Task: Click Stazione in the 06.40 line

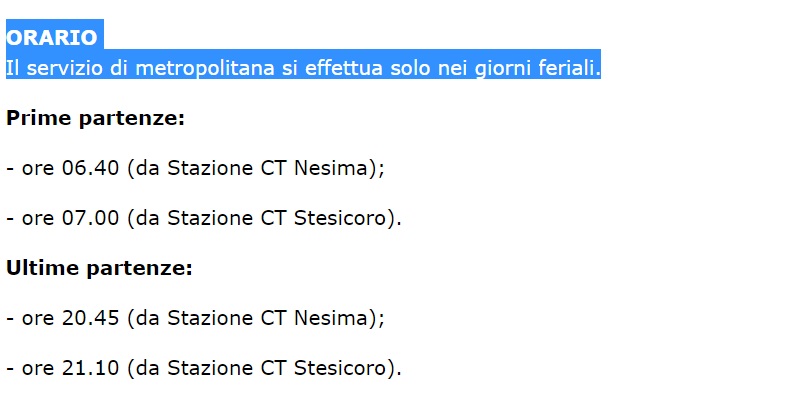Action: 210,168
